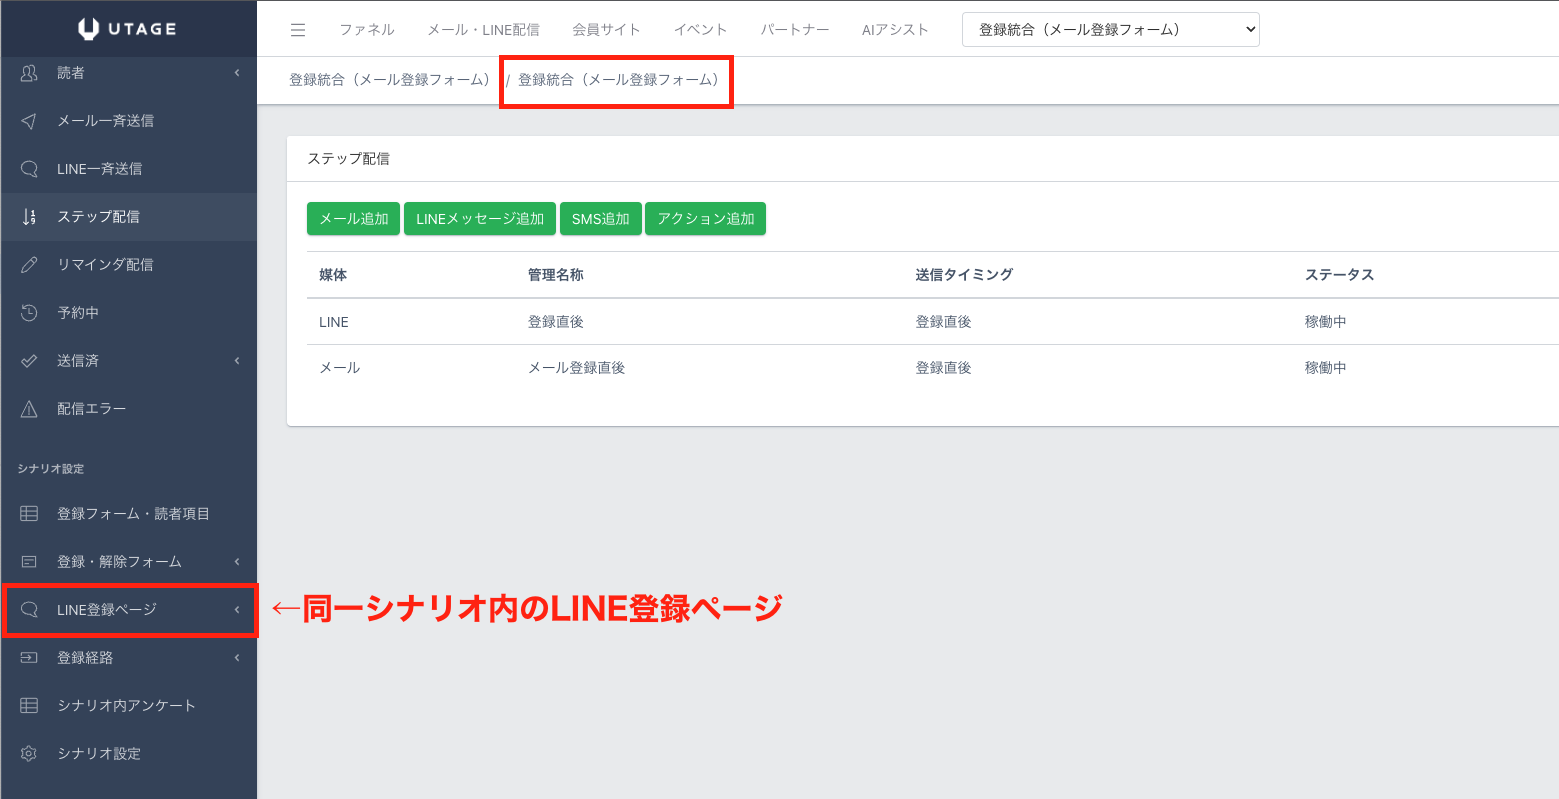Click the speech bubble icon for LINE一斉送信
This screenshot has height=799, width=1559.
(29, 169)
